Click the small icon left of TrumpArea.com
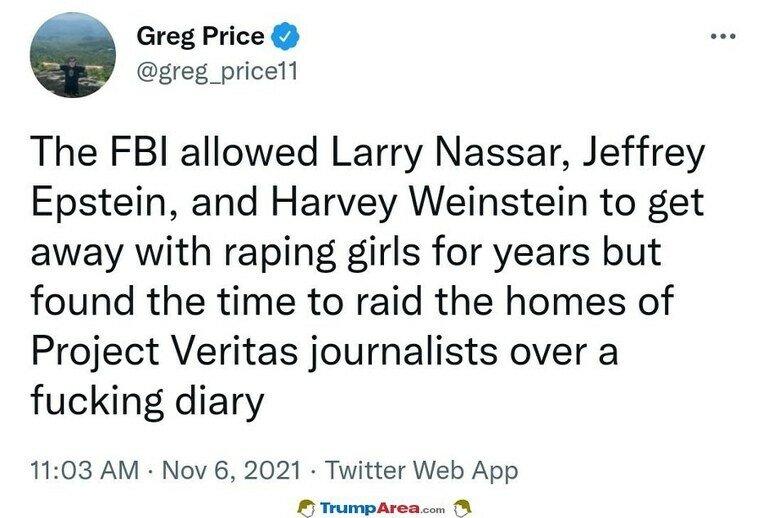This screenshot has width=768, height=518. [x=307, y=507]
